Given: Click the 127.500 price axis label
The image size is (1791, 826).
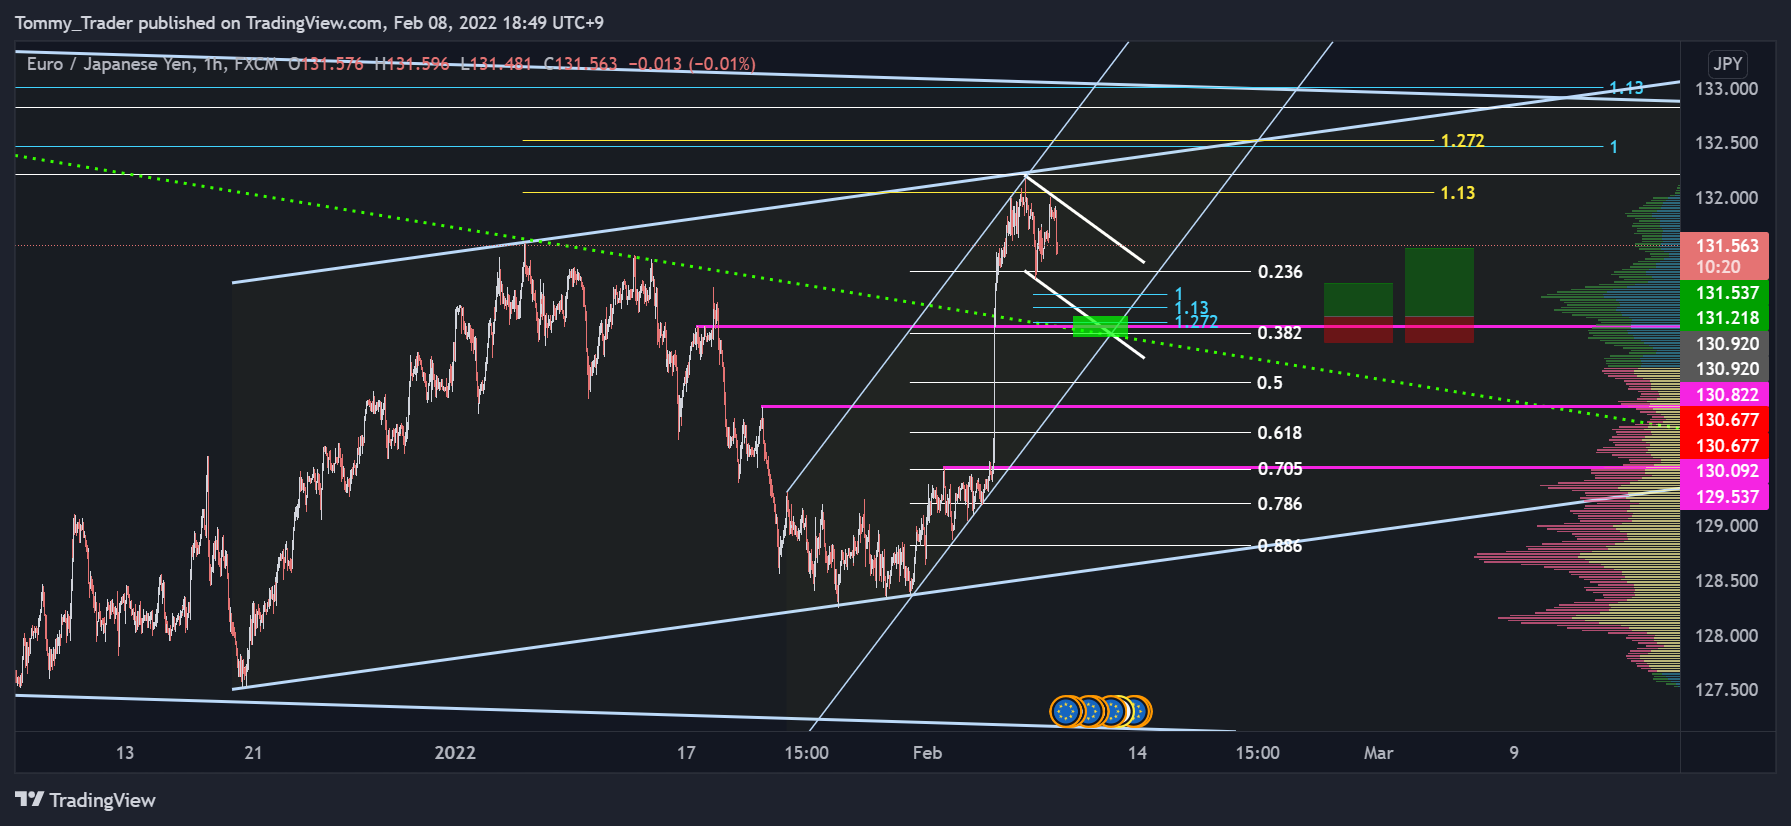Looking at the screenshot, I should tap(1726, 690).
